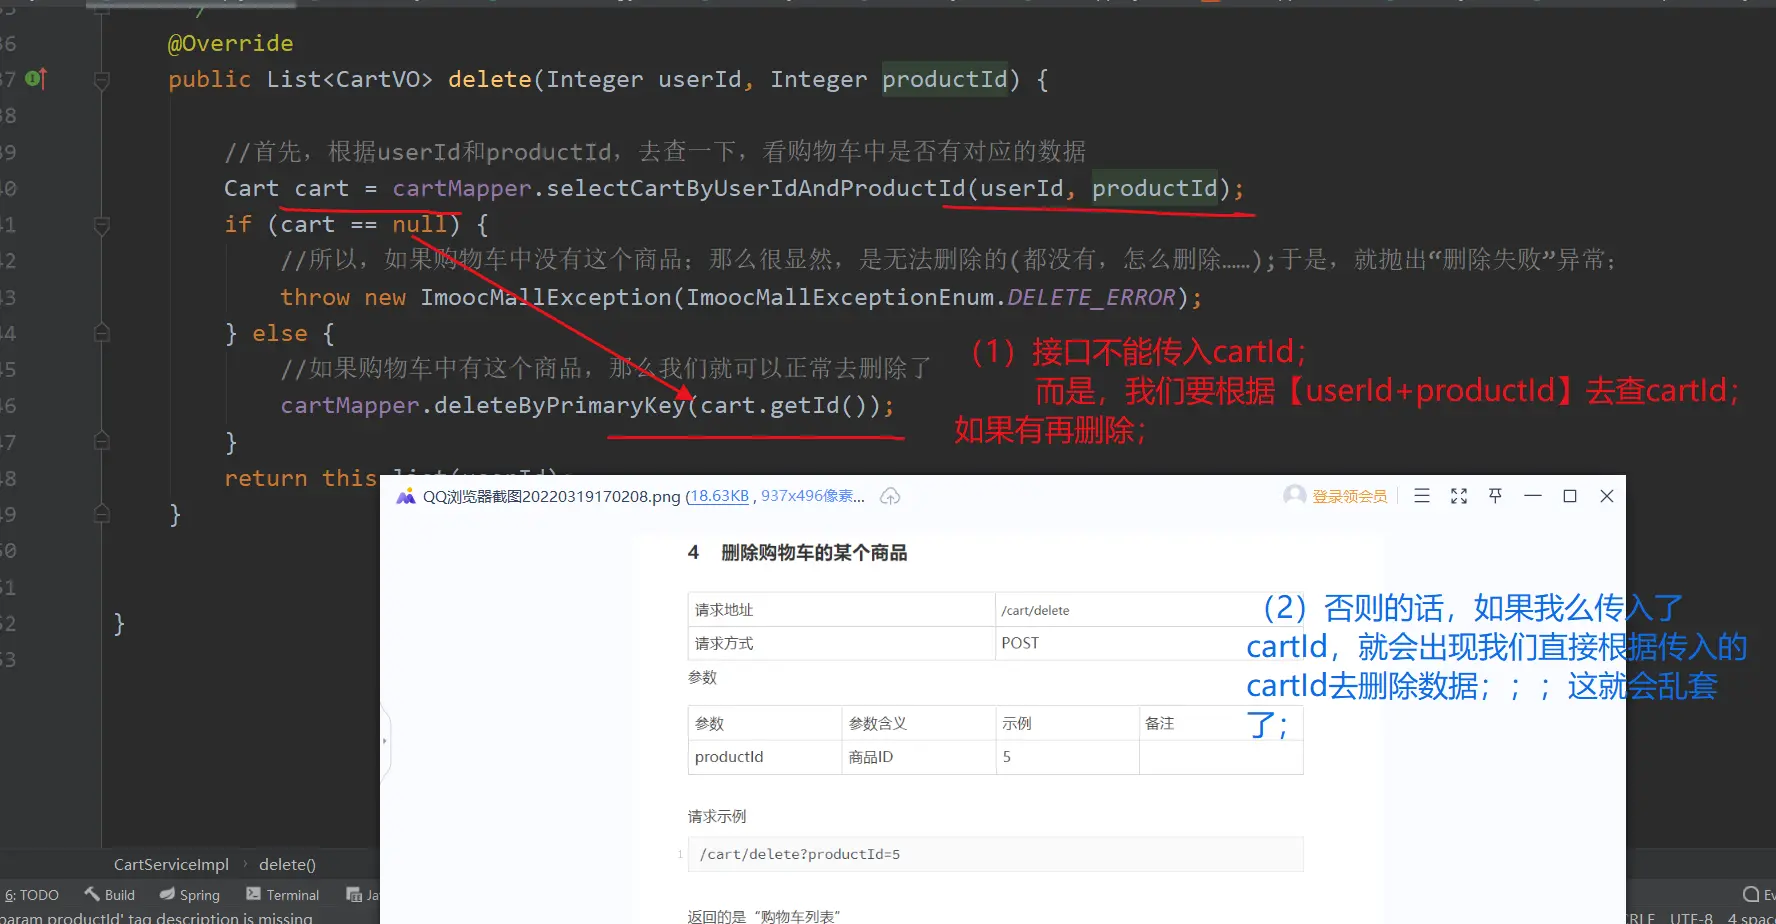
Task: Click the @Override annotation
Action: 230,43
